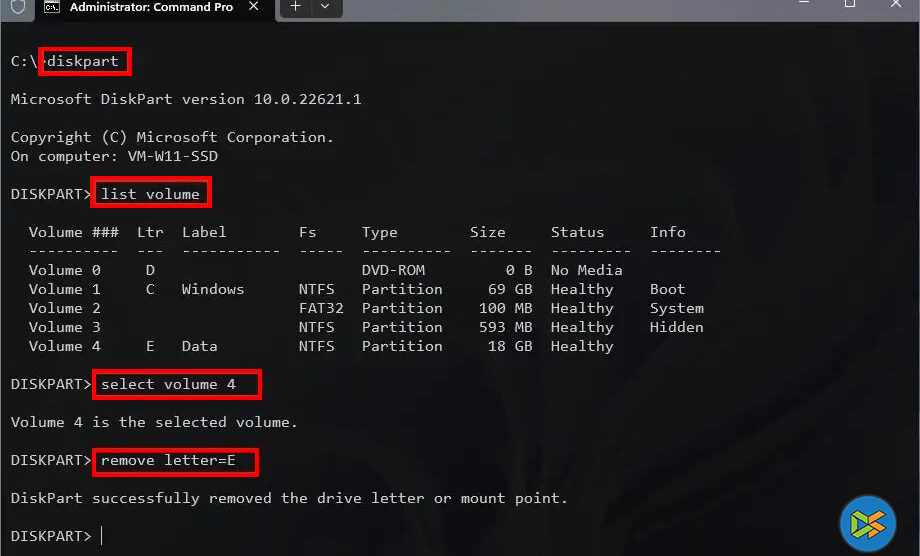Click the 'list volume' command text

click(150, 194)
